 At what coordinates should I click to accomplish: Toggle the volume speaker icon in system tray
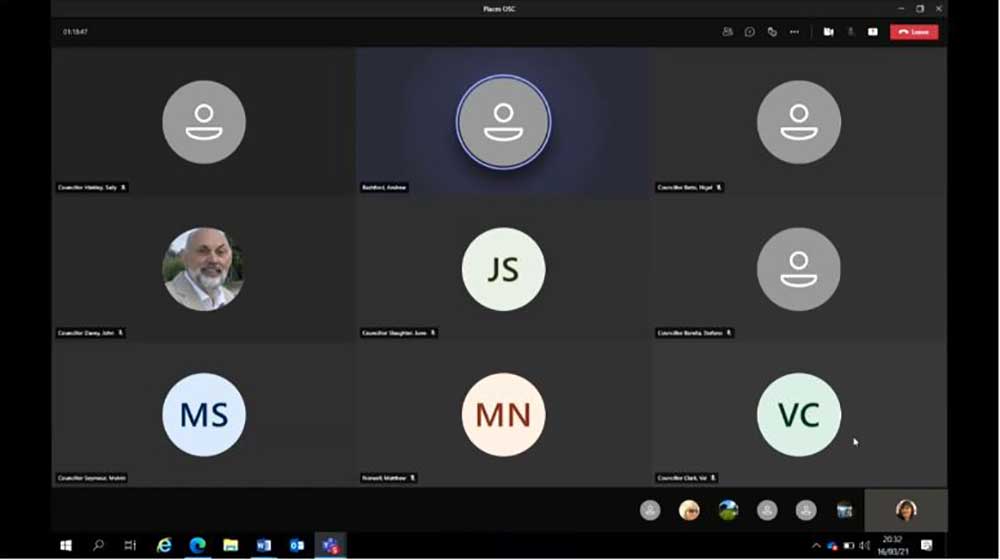[864, 545]
